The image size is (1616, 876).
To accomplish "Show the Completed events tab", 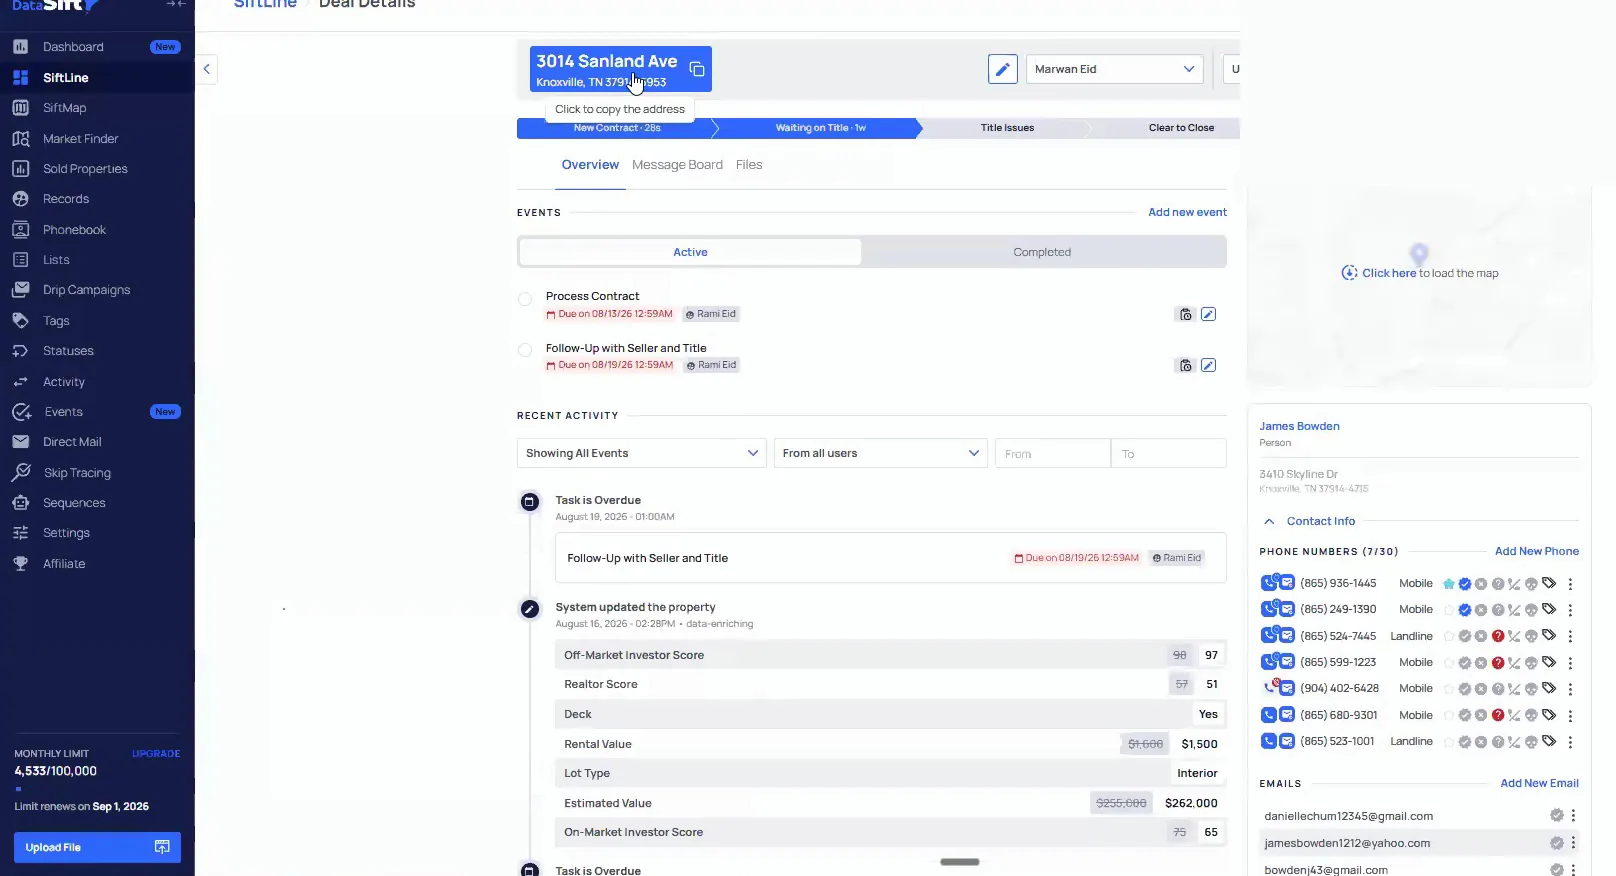I will [1042, 252].
